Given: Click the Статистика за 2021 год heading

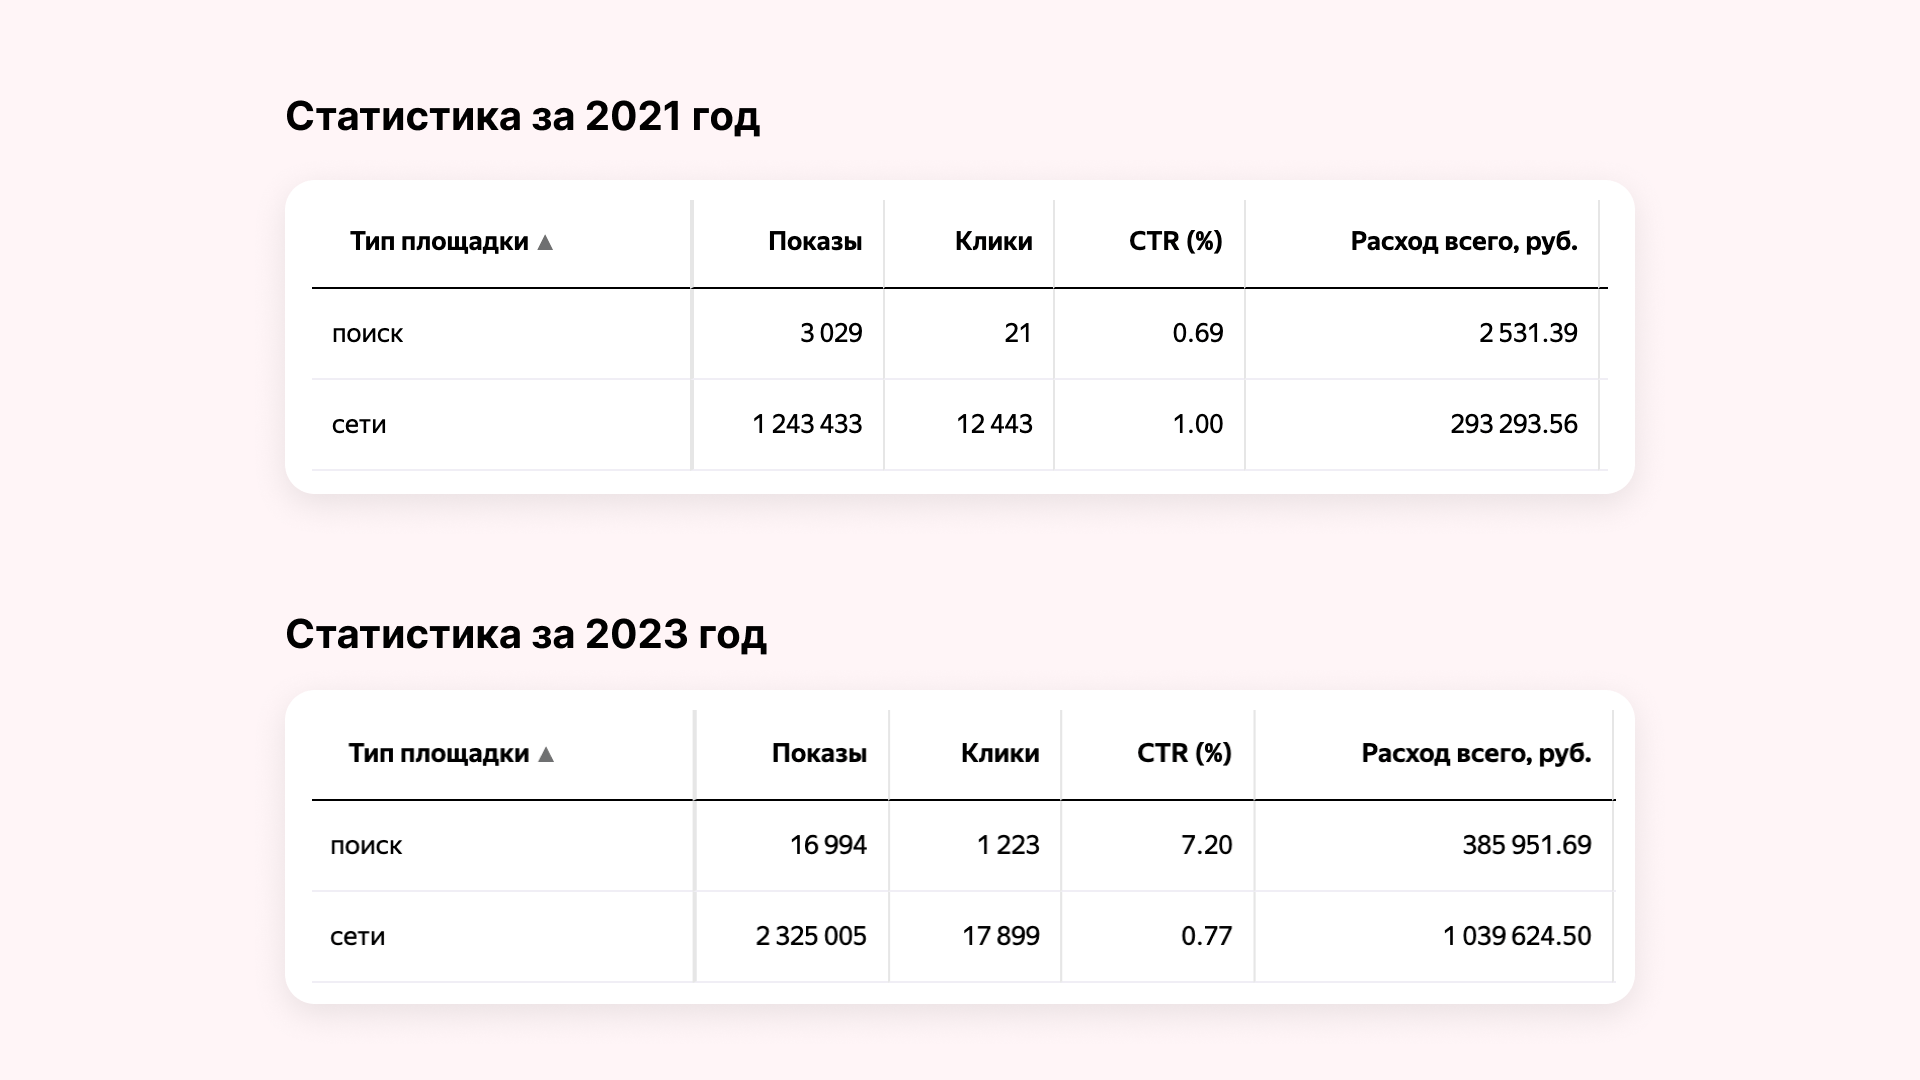Looking at the screenshot, I should [522, 116].
